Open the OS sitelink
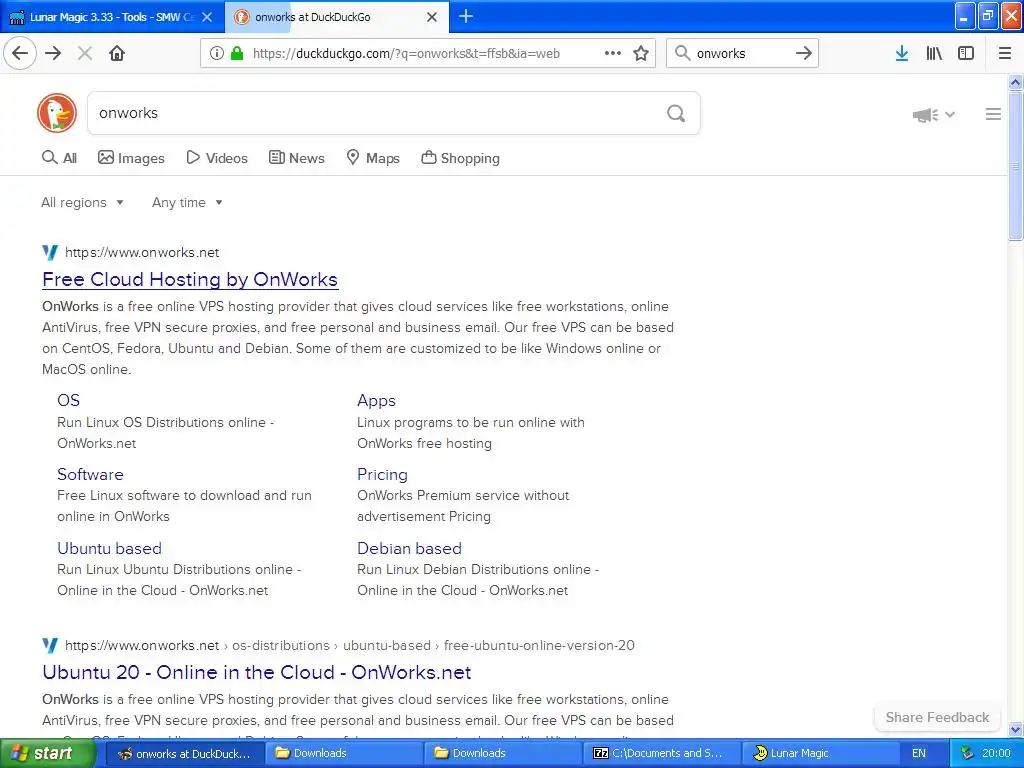This screenshot has height=768, width=1024. 69,400
